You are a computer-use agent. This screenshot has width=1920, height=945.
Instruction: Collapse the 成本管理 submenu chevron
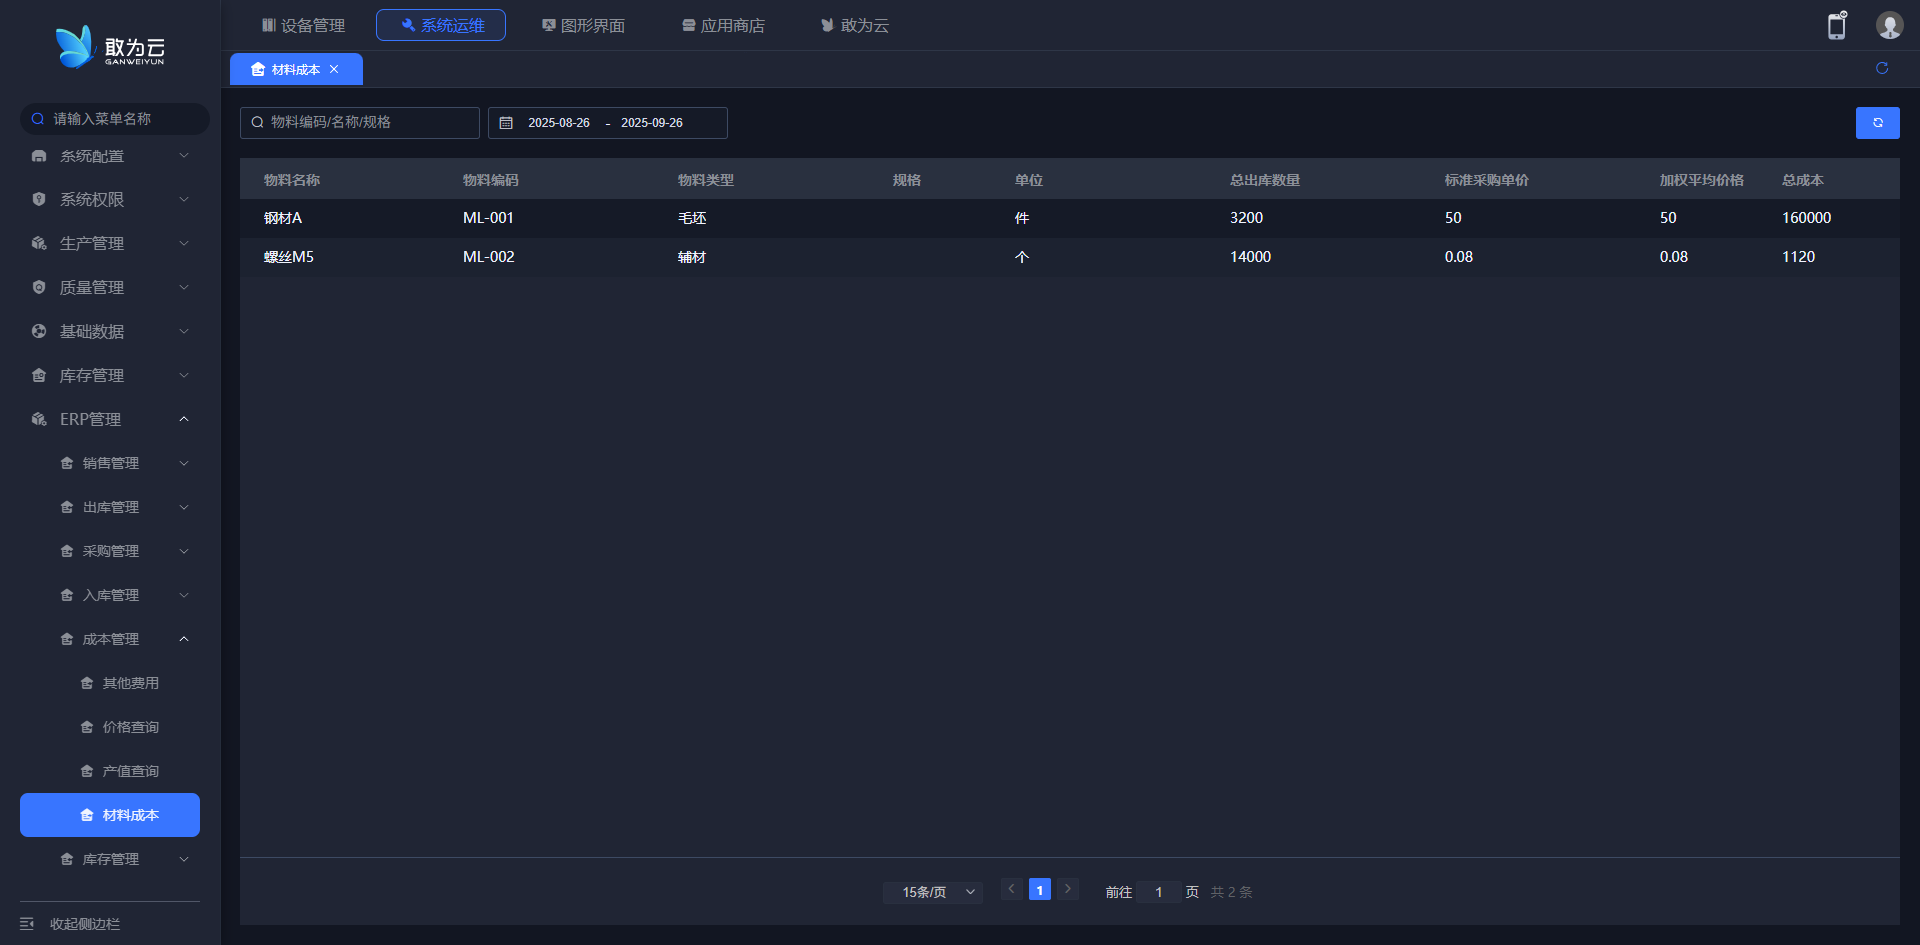pyautogui.click(x=184, y=639)
